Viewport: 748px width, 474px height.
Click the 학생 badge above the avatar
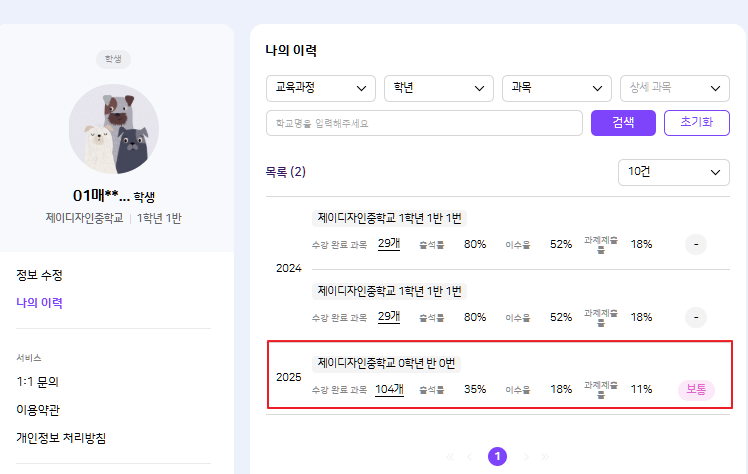click(x=113, y=59)
